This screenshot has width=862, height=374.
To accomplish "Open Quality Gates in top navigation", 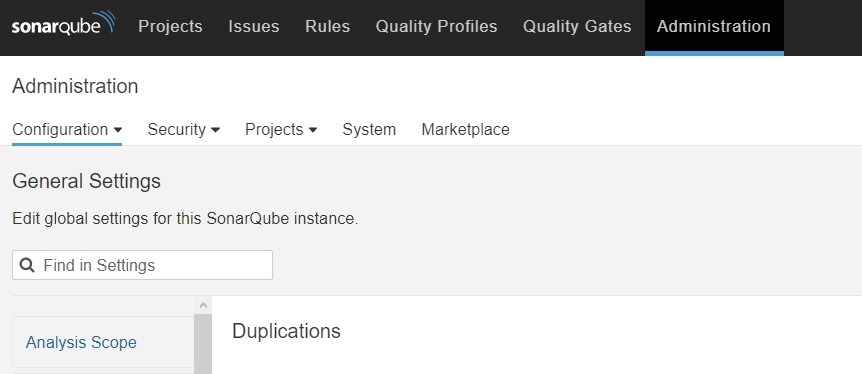I will coord(577,26).
